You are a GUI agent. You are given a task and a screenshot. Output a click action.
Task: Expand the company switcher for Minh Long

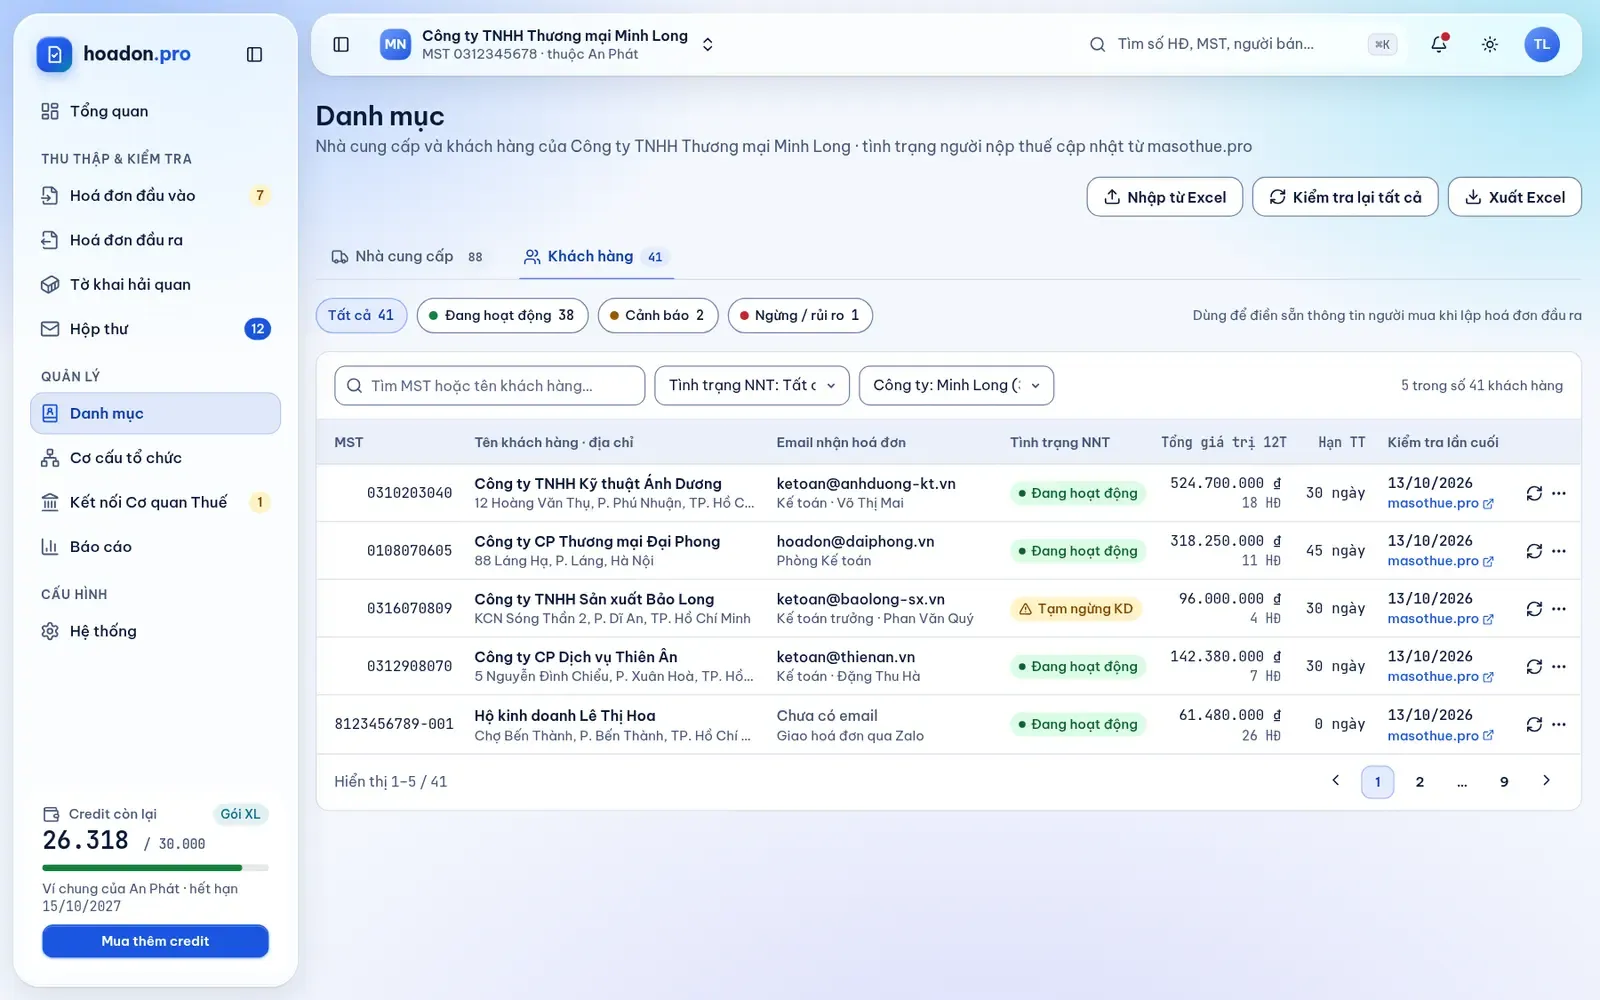(x=707, y=44)
